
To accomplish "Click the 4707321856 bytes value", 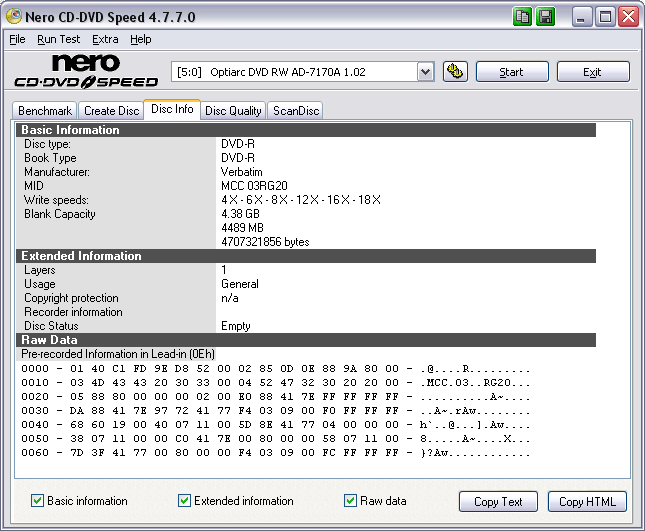I will click(x=265, y=242).
